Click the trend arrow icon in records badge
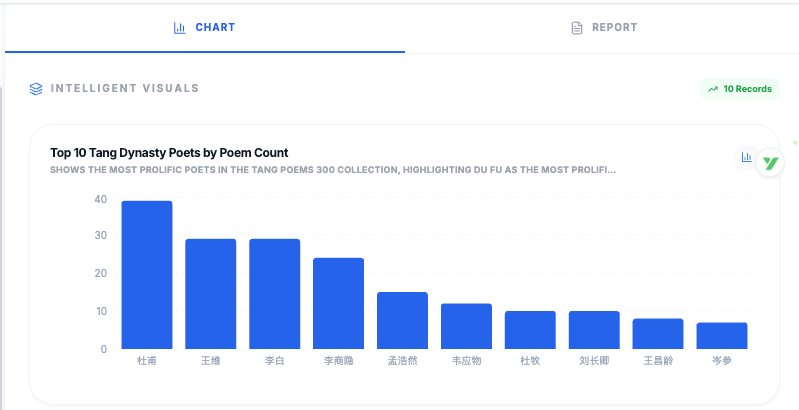Viewport: 799px width, 410px height. coord(713,89)
